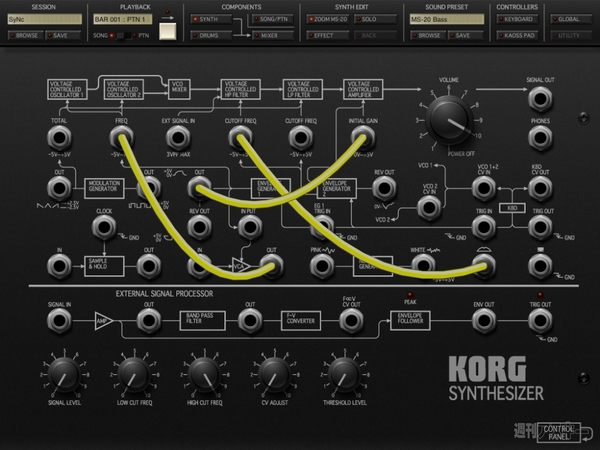
Task: Click the keyboard TRIG OUT jack
Action: click(x=540, y=227)
